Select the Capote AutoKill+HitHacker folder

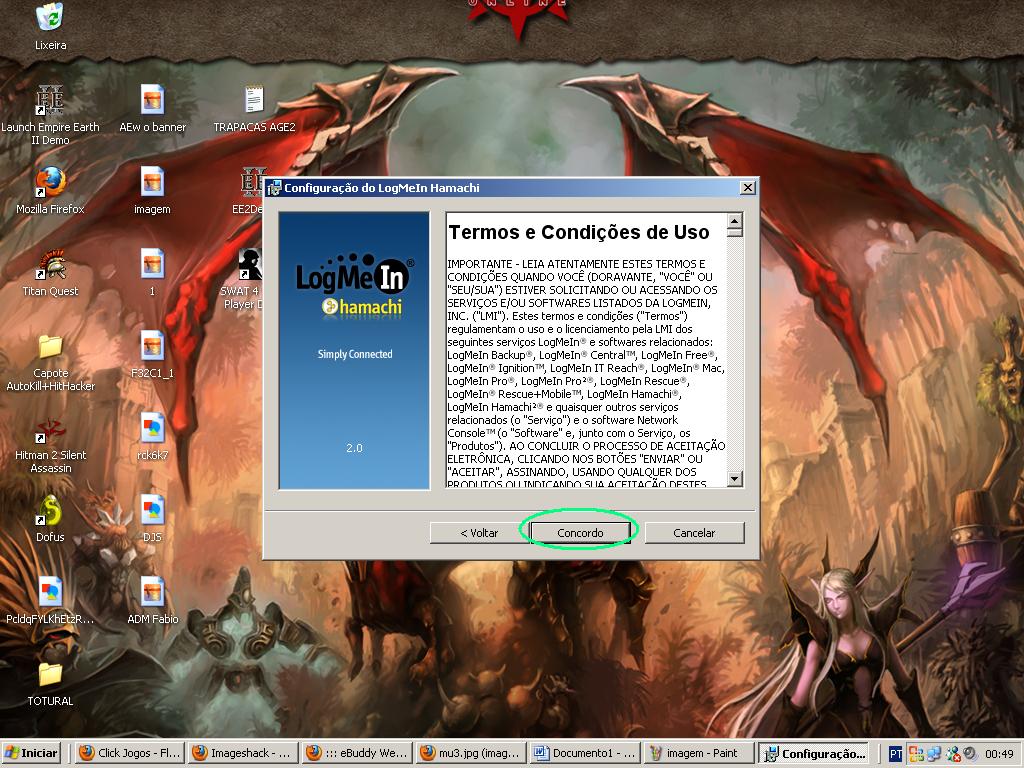pyautogui.click(x=50, y=347)
